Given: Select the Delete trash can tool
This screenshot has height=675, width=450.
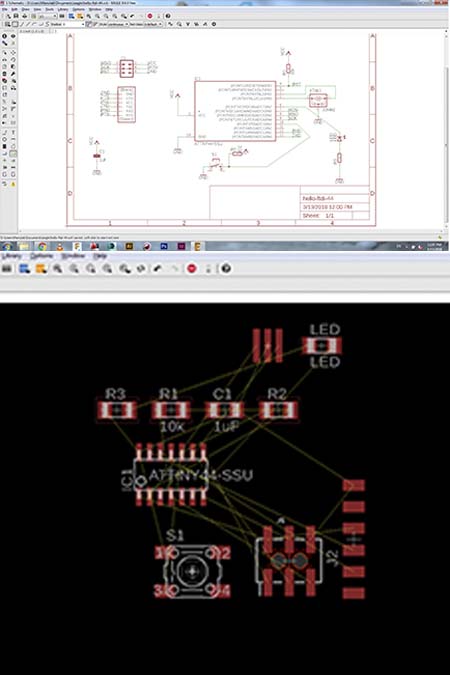Looking at the screenshot, I should click(4, 74).
